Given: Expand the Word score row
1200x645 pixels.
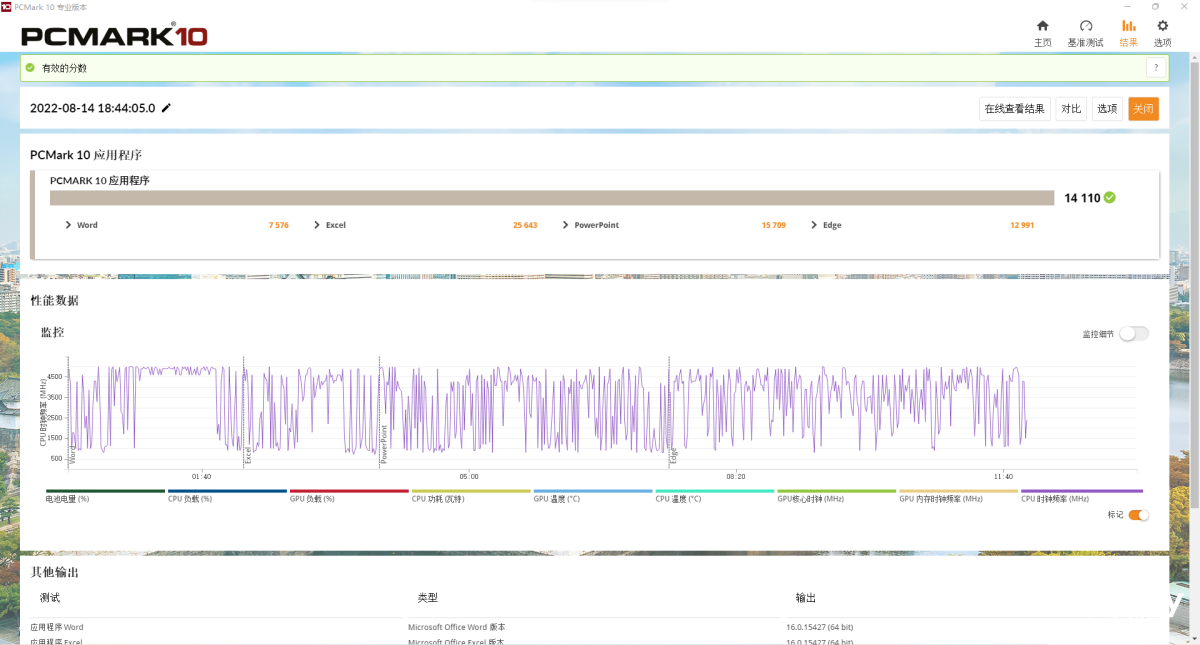Looking at the screenshot, I should click(x=68, y=225).
